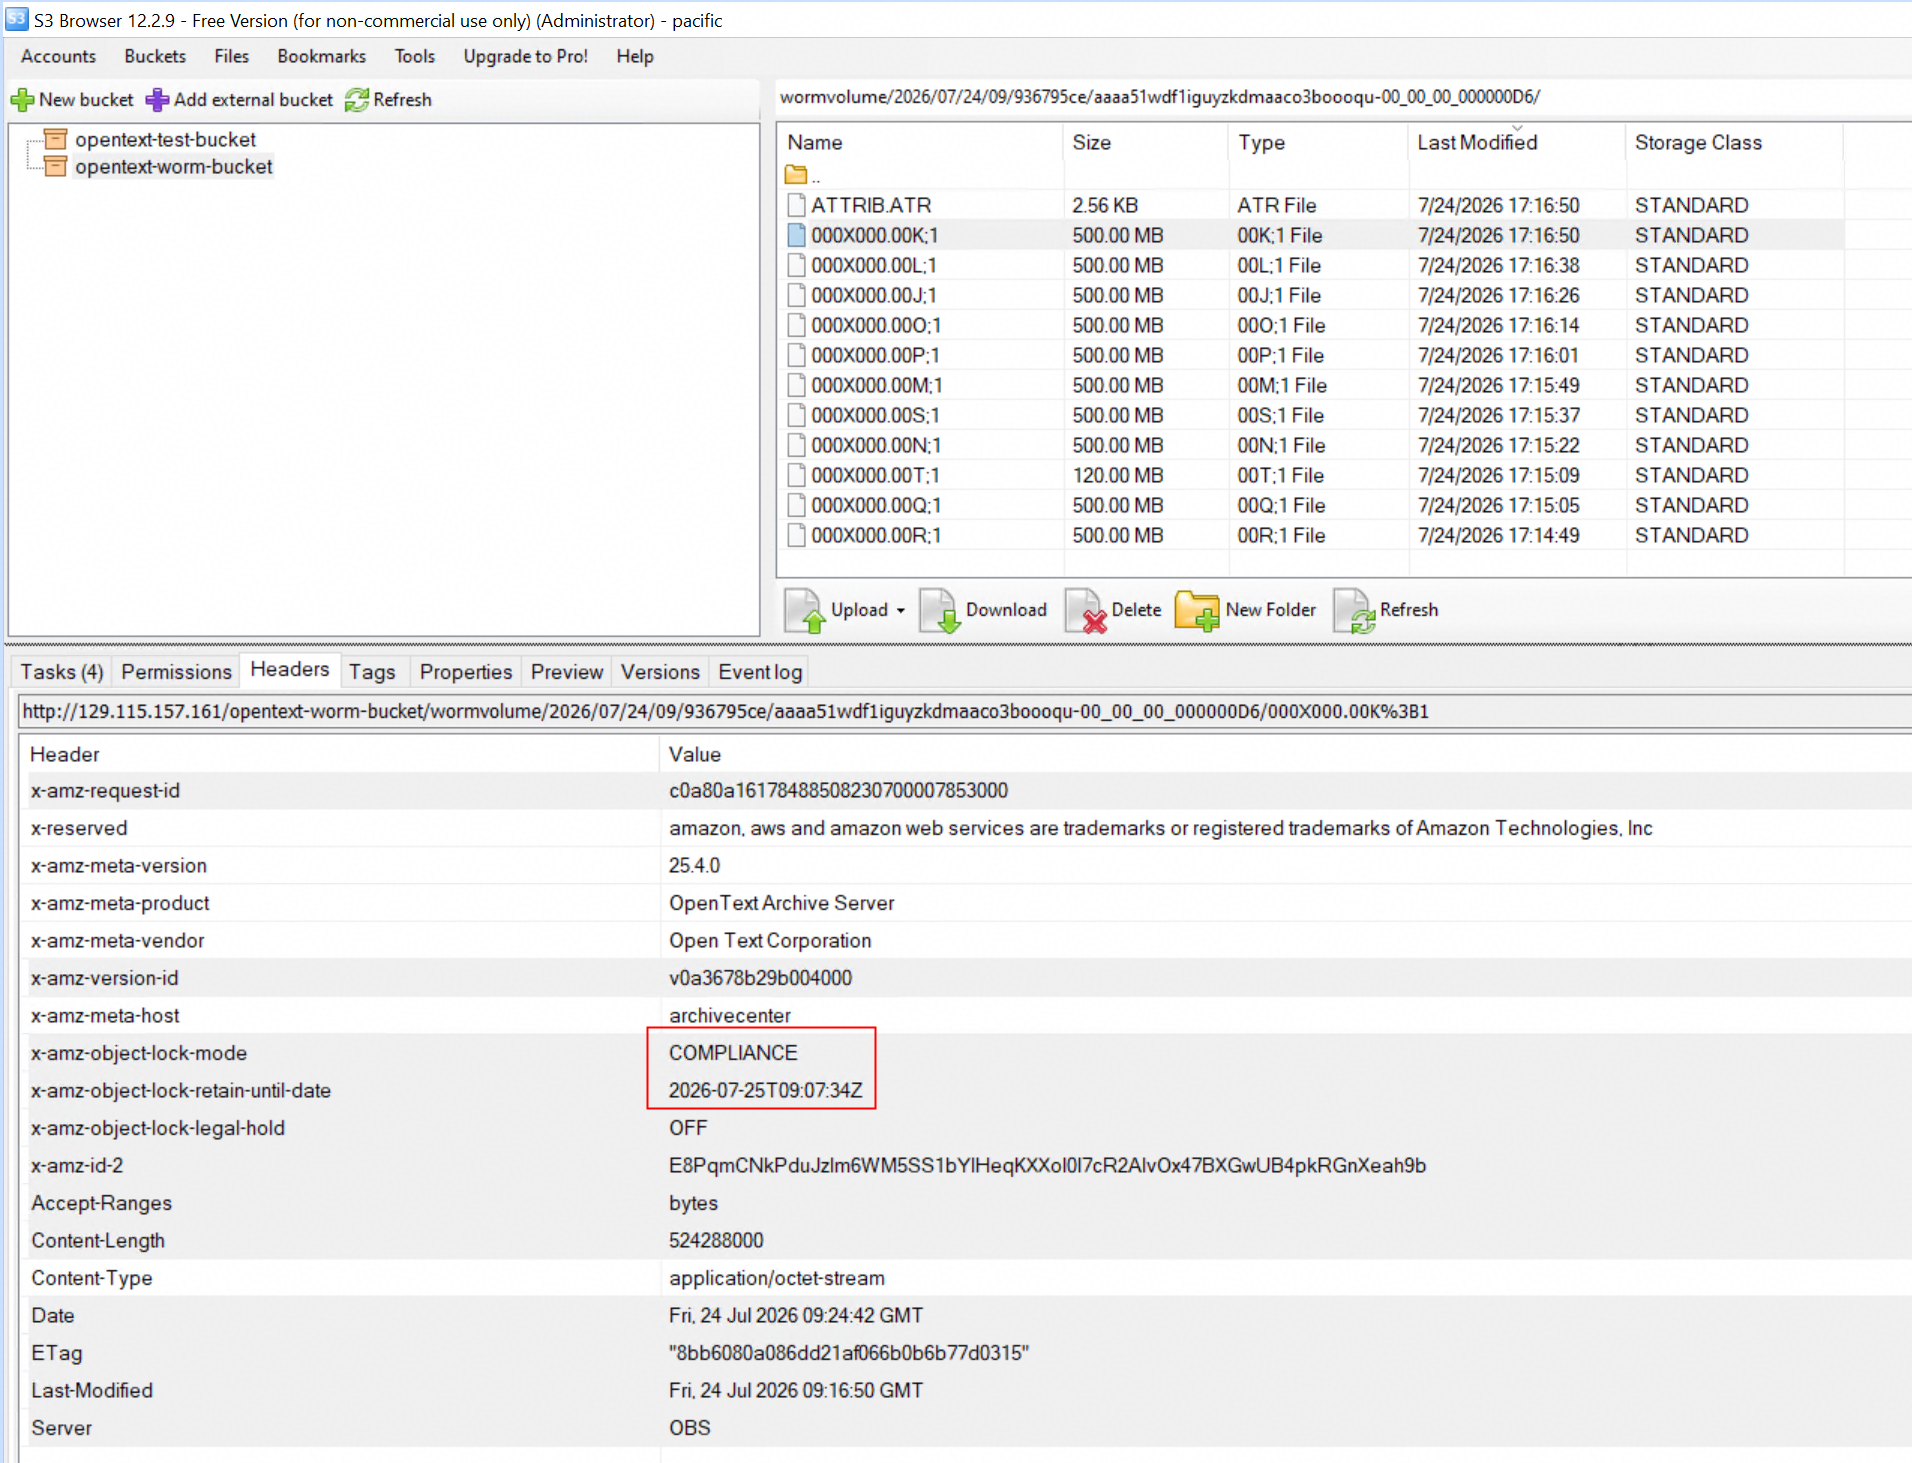Switch to the Tags tab
The width and height of the screenshot is (1912, 1463).
[372, 672]
